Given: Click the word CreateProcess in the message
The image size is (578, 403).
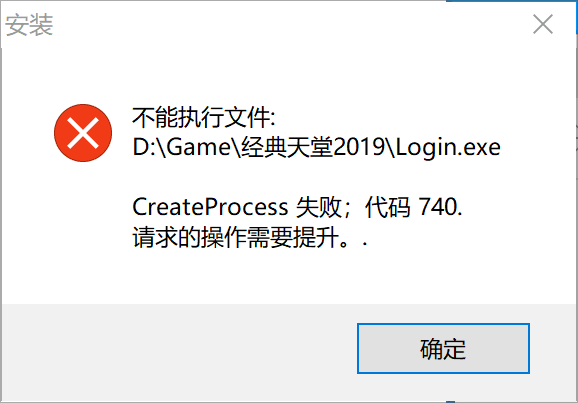Looking at the screenshot, I should pyautogui.click(x=210, y=207).
